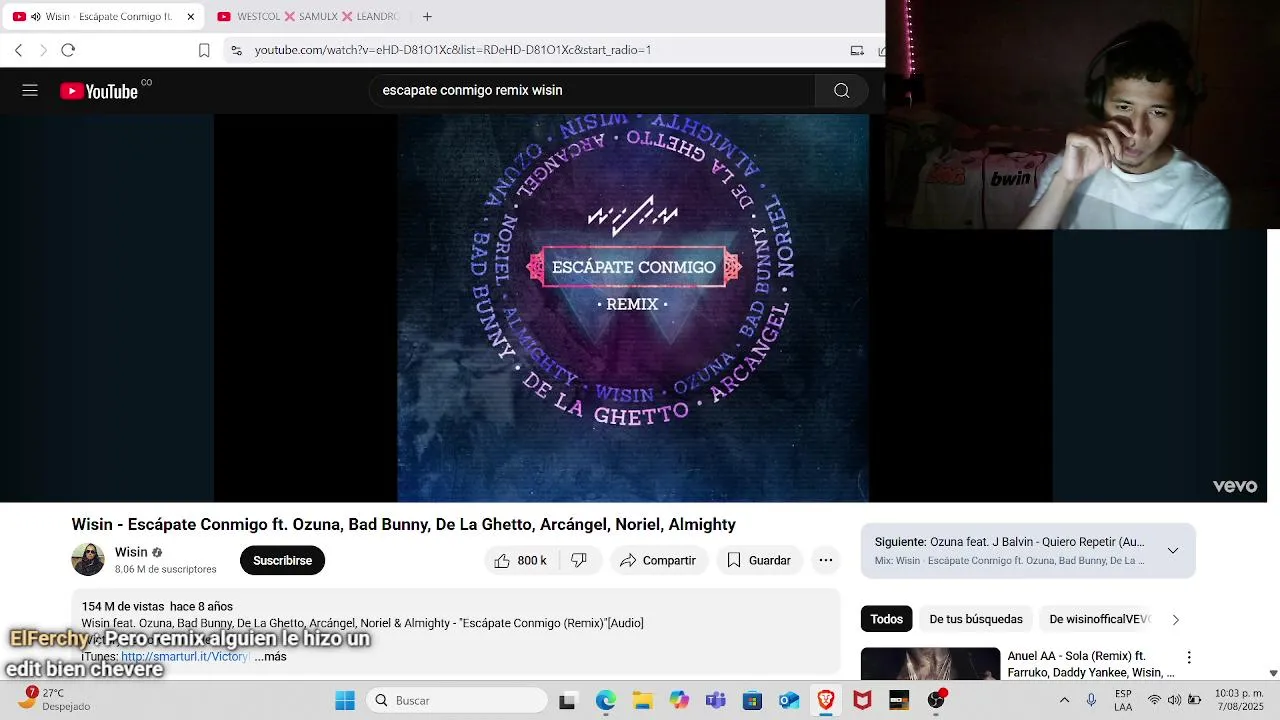Viewport: 1280px width, 720px height.
Task: Open OBS Studio from the taskbar
Action: pos(936,700)
